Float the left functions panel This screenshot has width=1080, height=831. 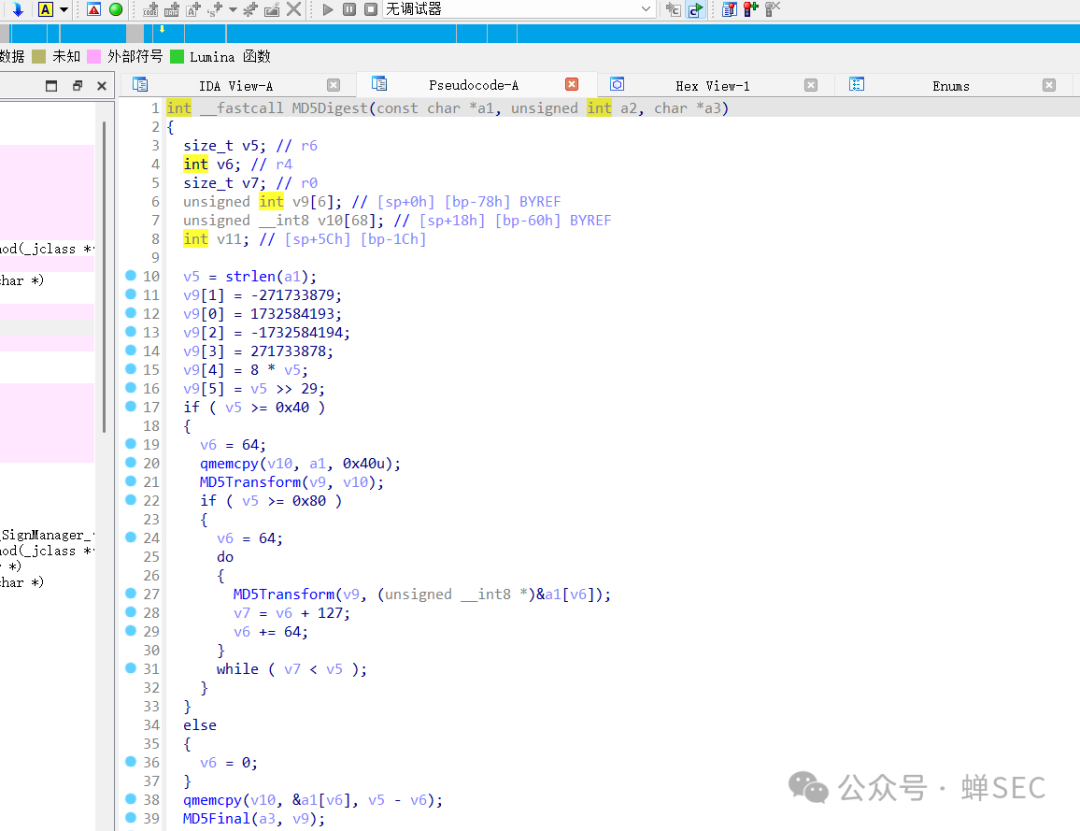[x=77, y=85]
